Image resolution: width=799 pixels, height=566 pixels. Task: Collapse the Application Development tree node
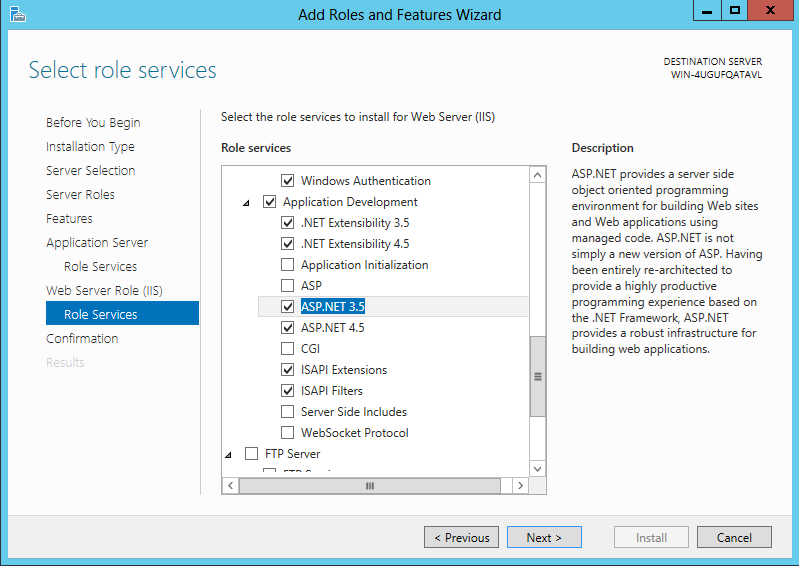coord(246,203)
